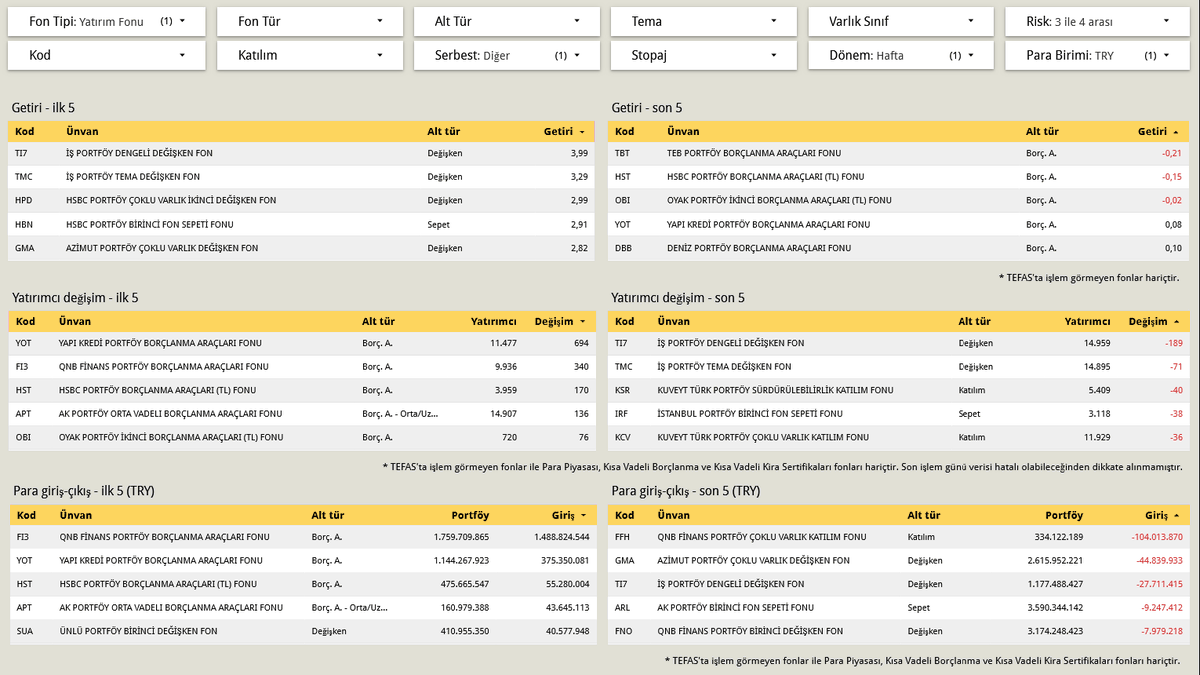Sort Getiri son 5 table by Getiri header
This screenshot has width=1200, height=675.
(1152, 131)
